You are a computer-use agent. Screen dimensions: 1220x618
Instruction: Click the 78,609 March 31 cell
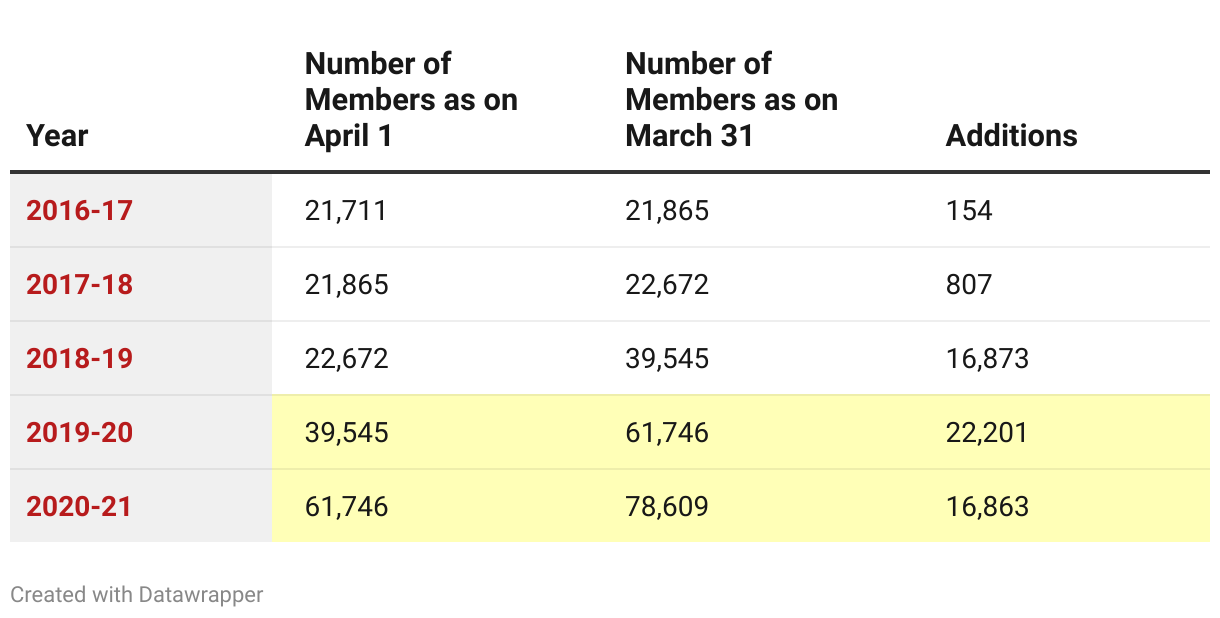[667, 507]
